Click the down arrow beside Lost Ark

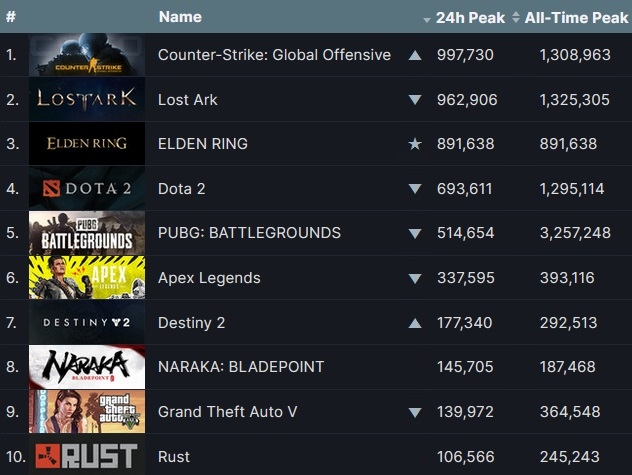[x=415, y=100]
